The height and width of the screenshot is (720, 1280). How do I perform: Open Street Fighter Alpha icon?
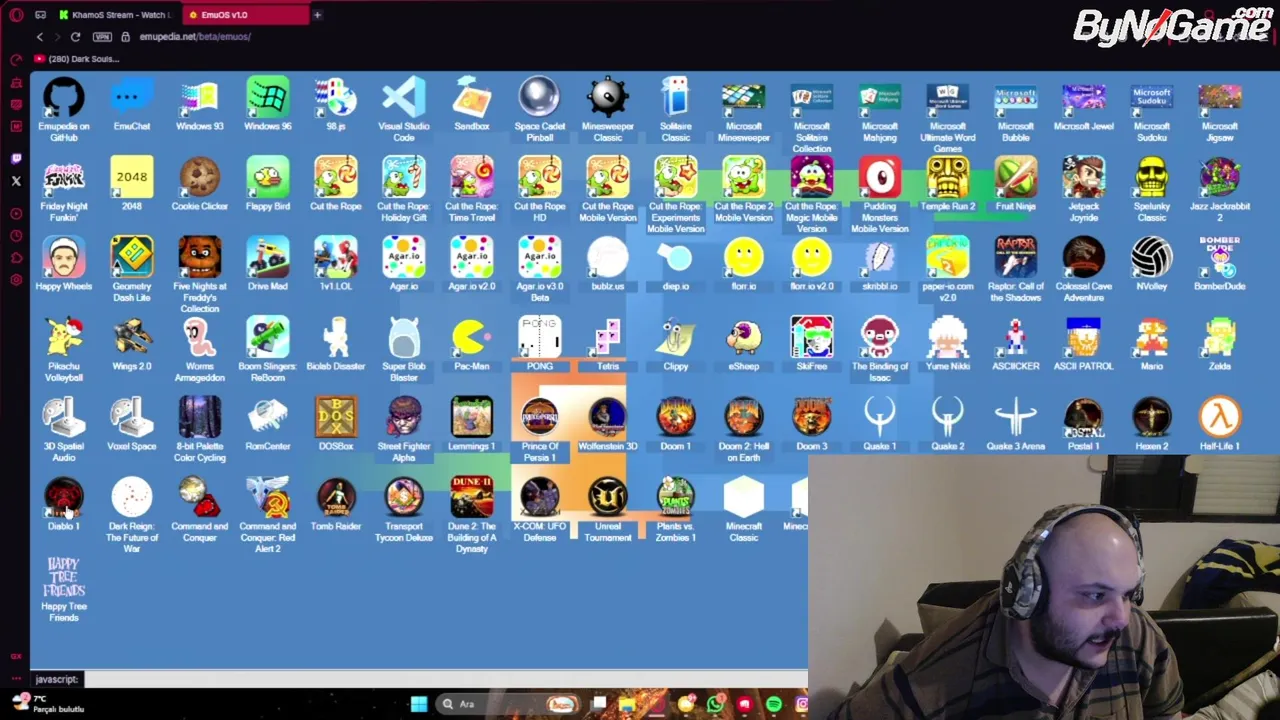point(404,428)
